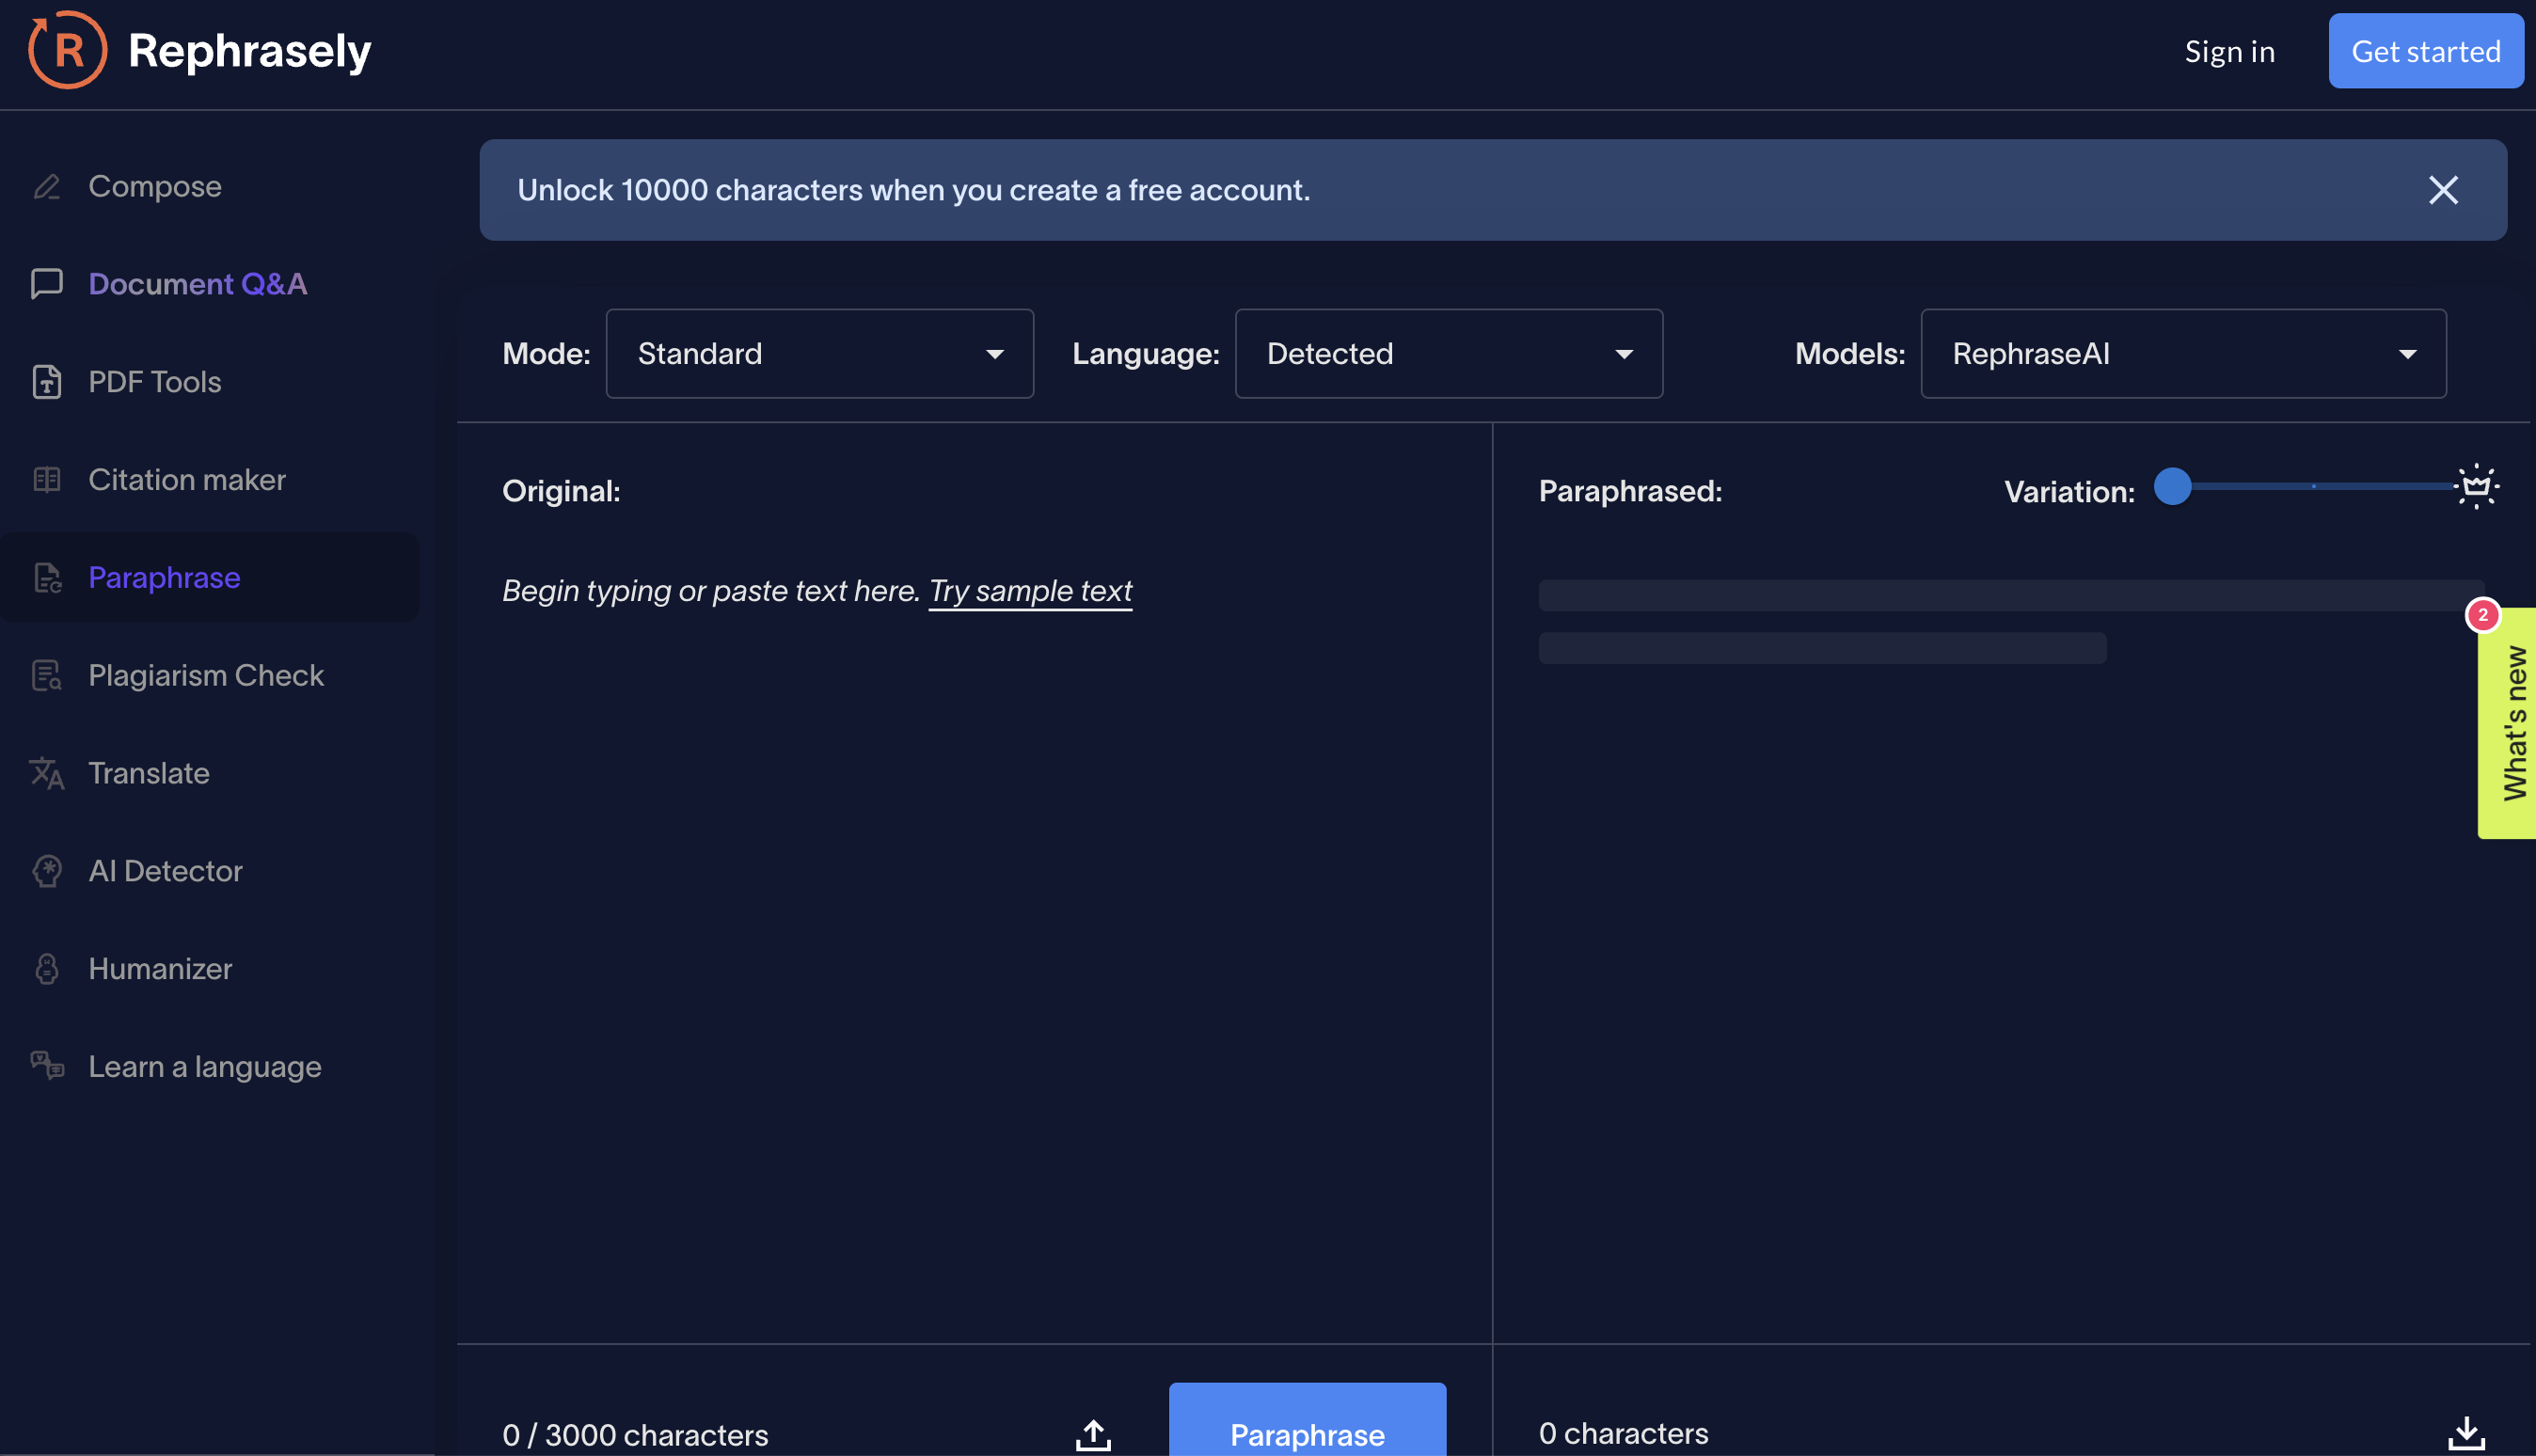Click the download paraphrased text icon
This screenshot has height=1456, width=2536.
pos(2466,1433)
